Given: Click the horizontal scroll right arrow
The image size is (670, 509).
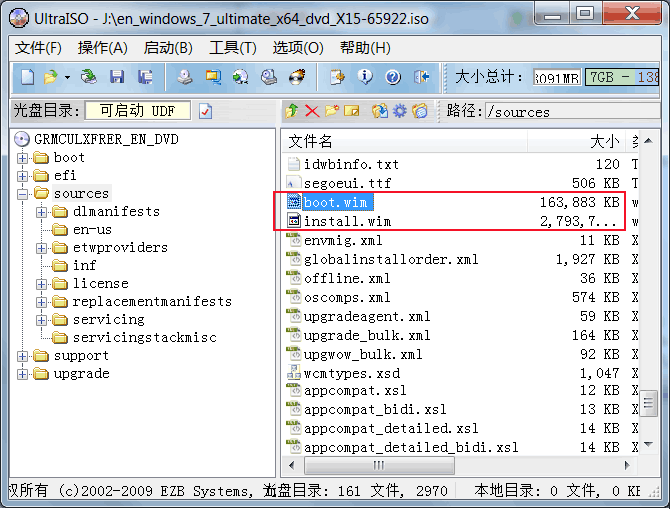Looking at the screenshot, I should point(627,465).
